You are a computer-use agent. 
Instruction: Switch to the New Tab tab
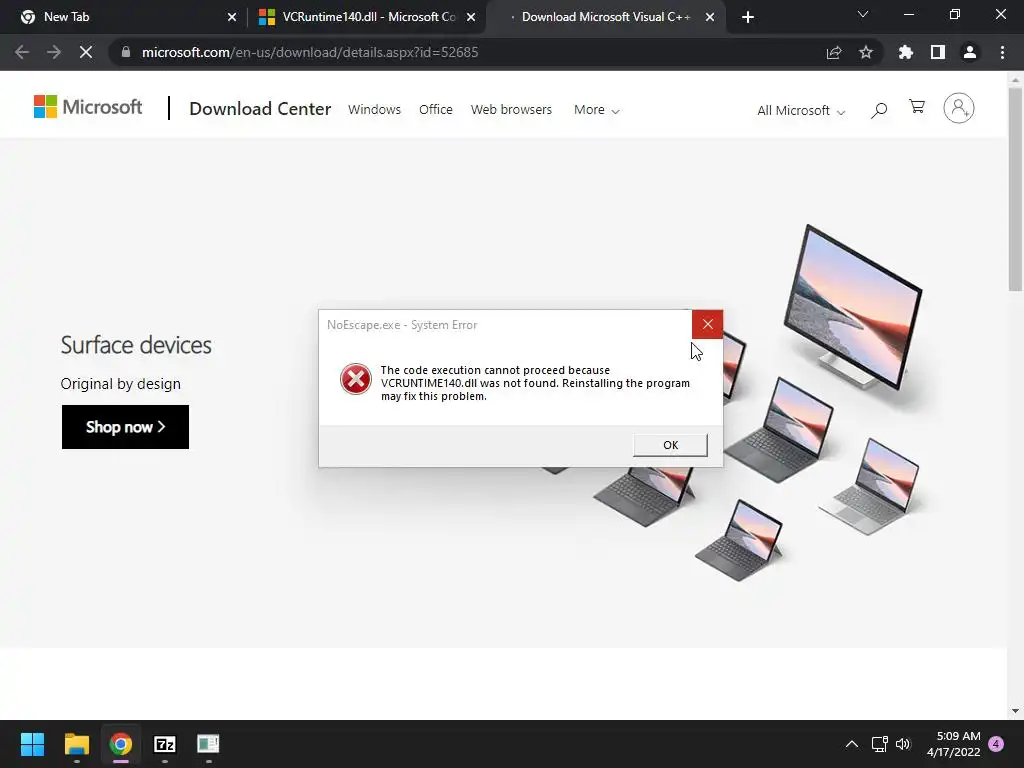point(124,17)
